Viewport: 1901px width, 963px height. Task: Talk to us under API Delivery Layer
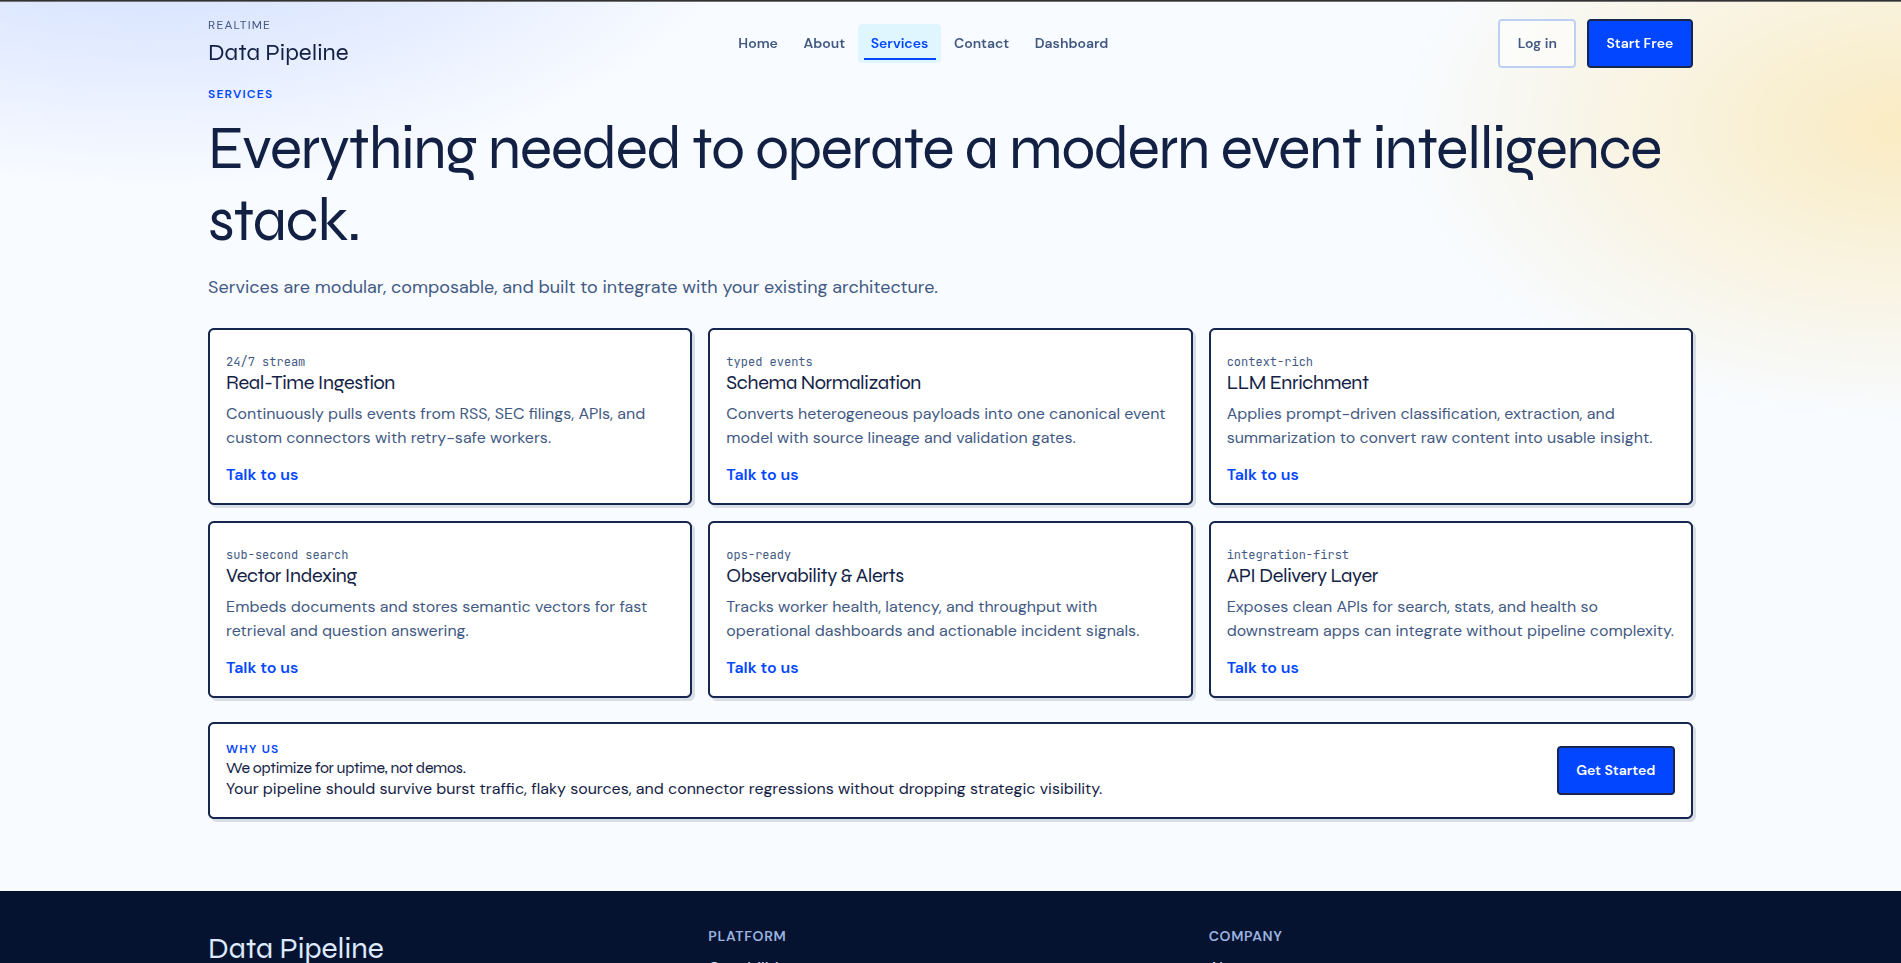coord(1262,668)
